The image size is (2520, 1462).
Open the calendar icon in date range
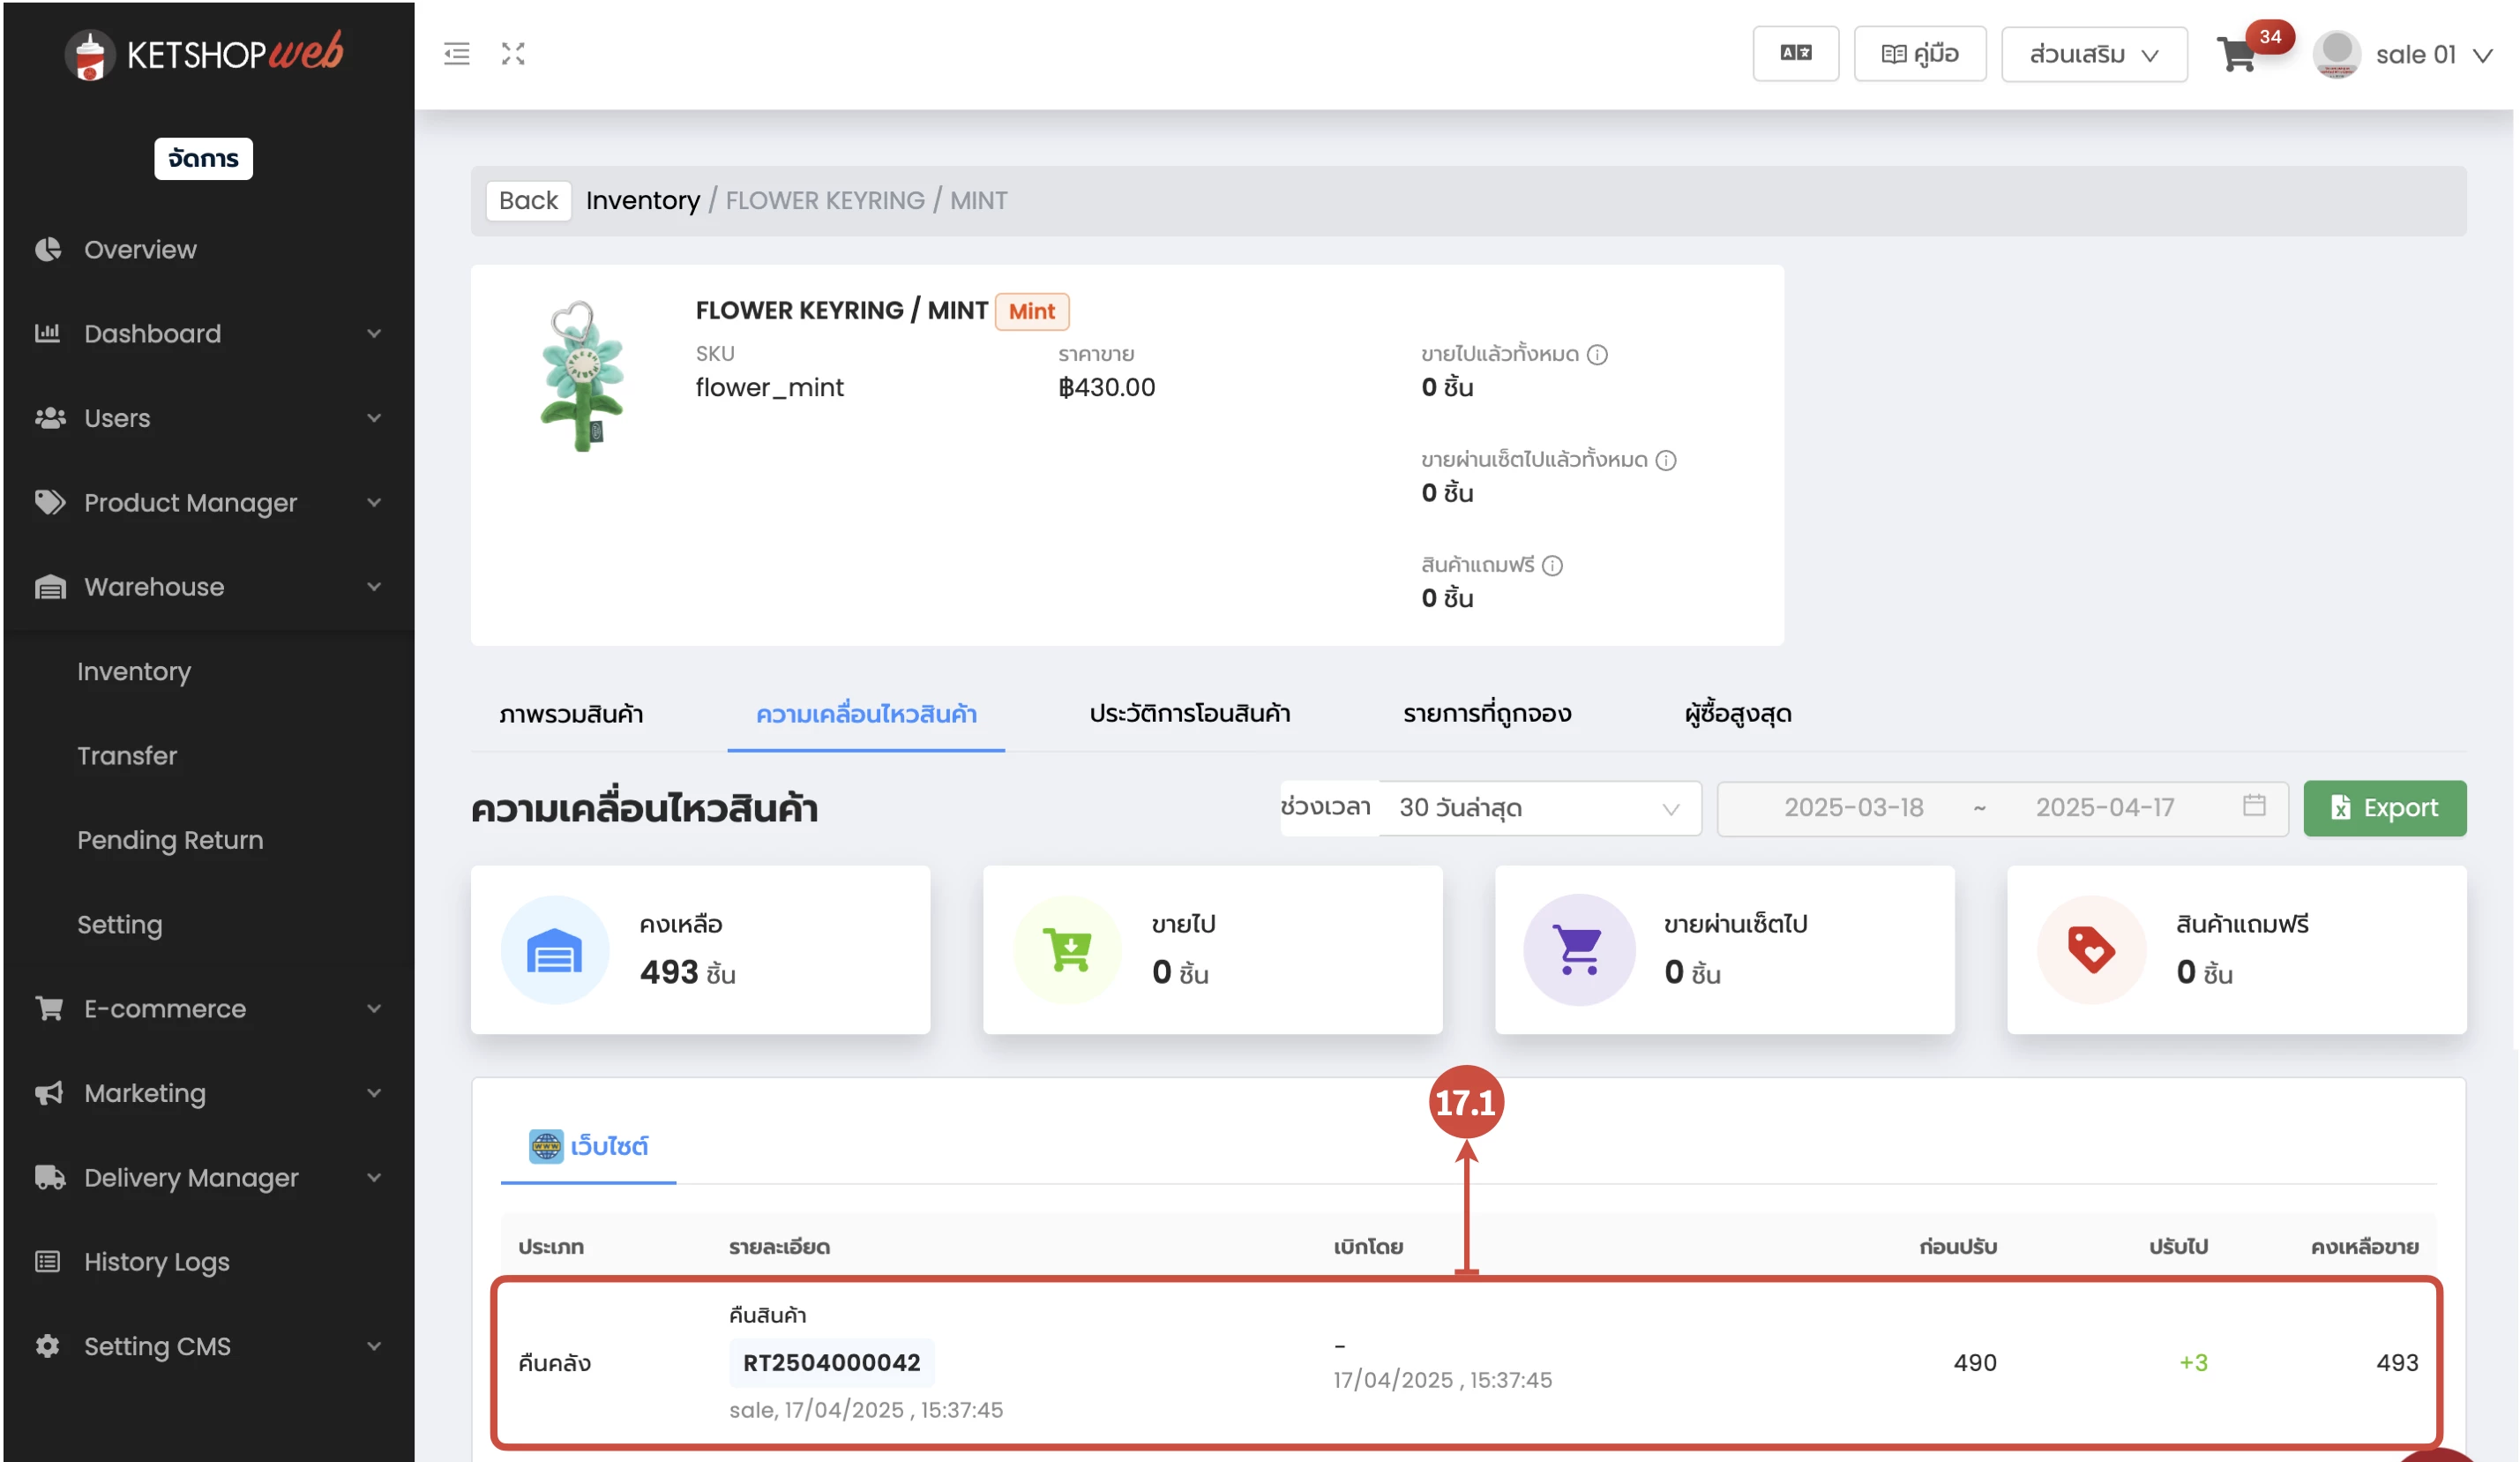click(2254, 806)
